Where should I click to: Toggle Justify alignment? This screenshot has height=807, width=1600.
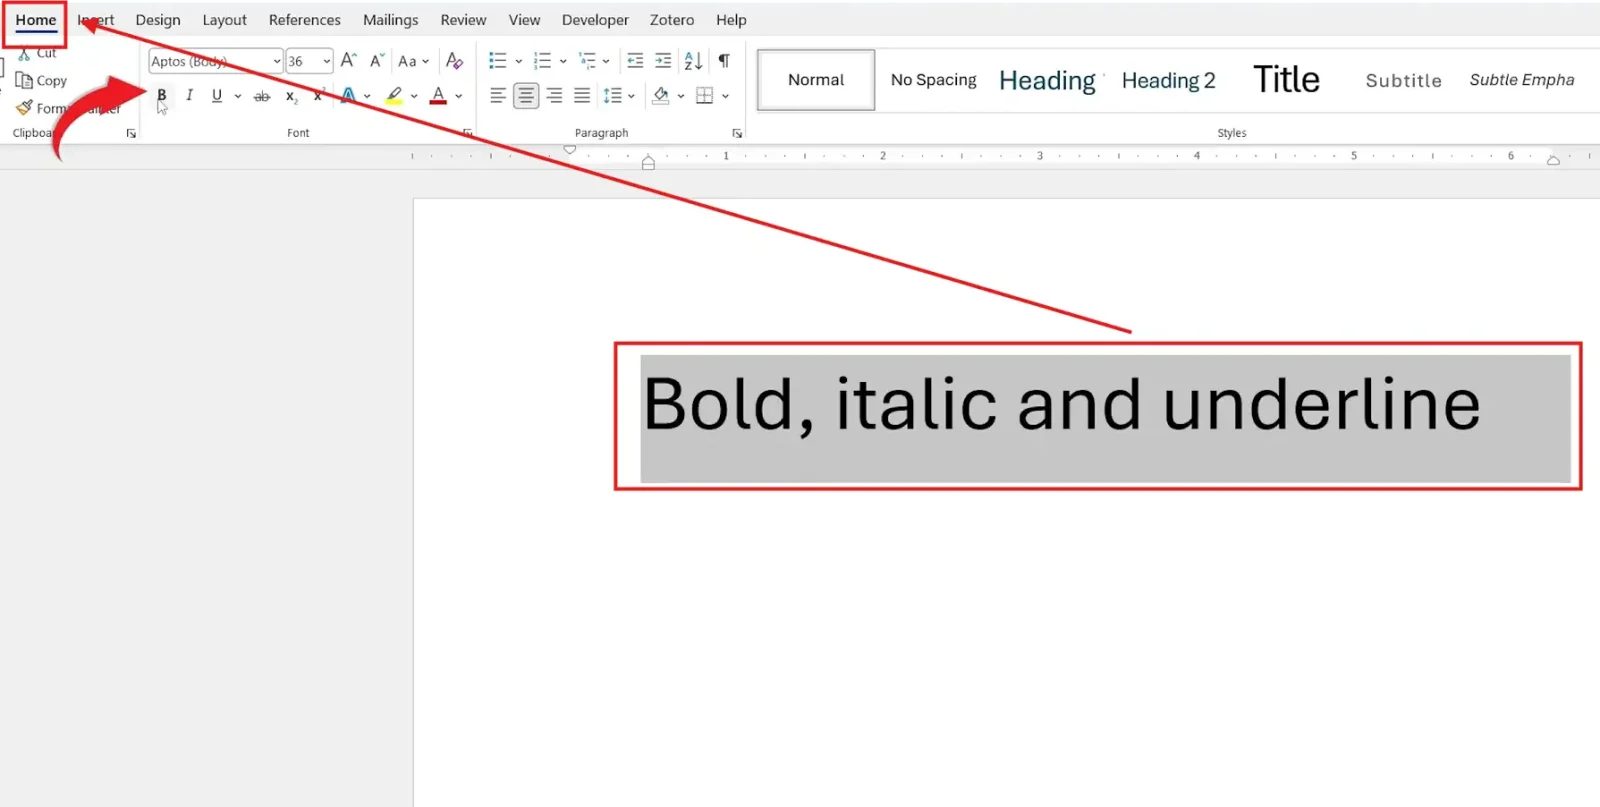click(x=582, y=96)
